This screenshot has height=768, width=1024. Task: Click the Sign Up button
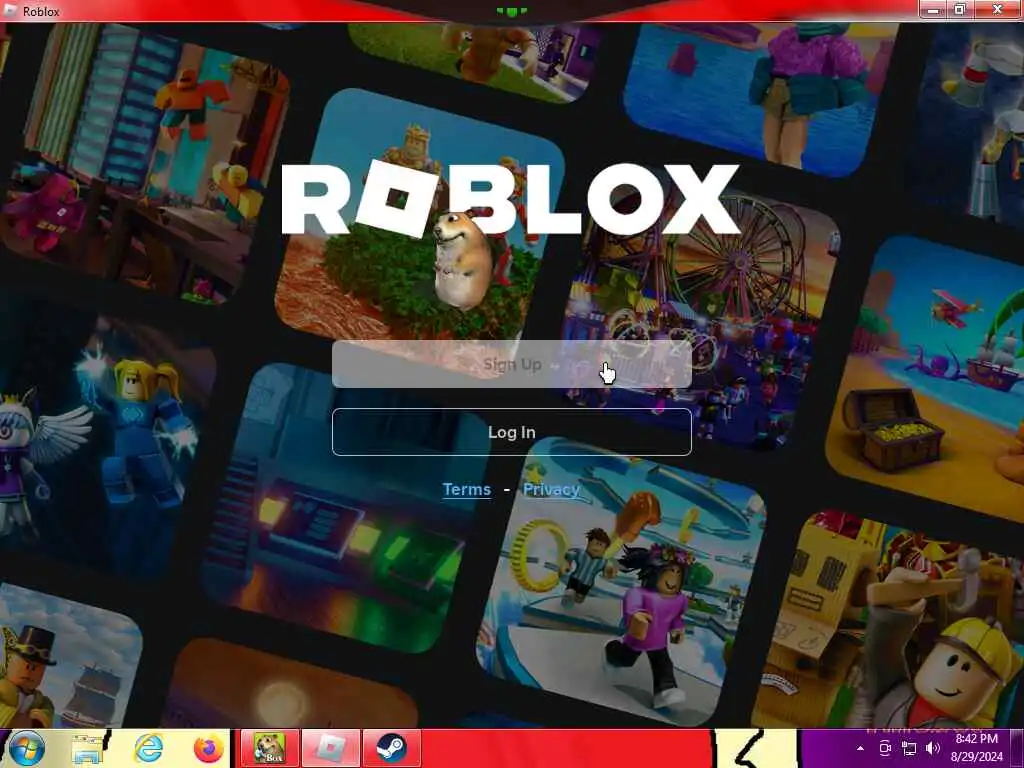pyautogui.click(x=511, y=364)
